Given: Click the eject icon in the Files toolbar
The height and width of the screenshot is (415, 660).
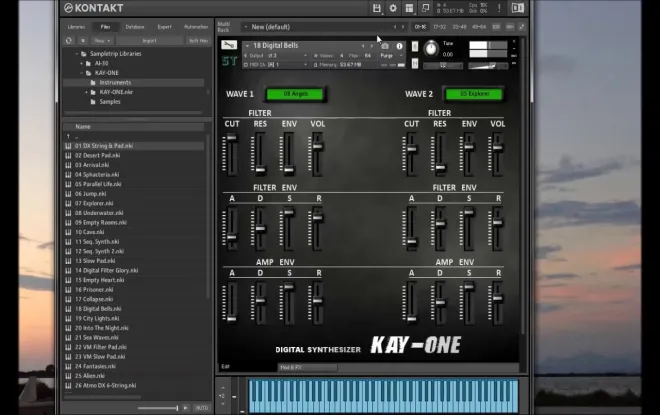Looking at the screenshot, I should pos(82,40).
